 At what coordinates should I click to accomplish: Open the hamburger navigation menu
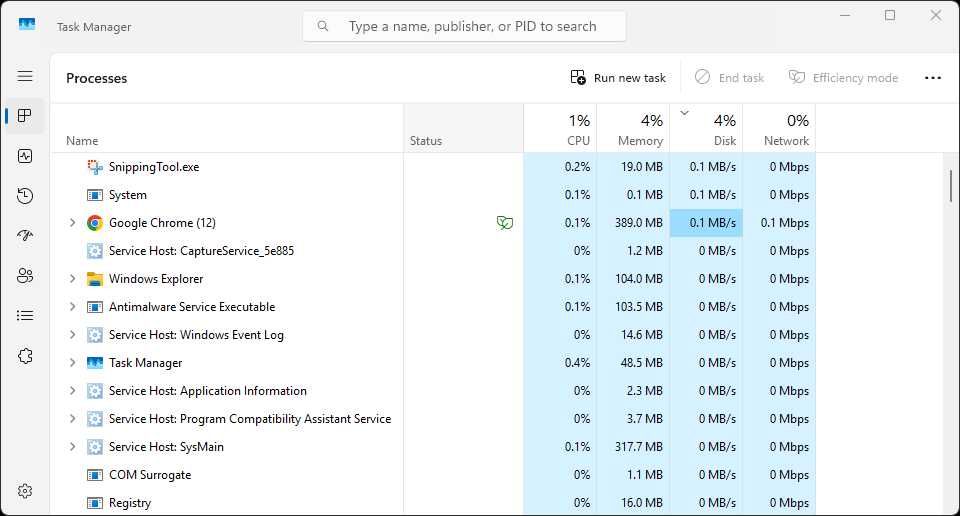(x=25, y=76)
